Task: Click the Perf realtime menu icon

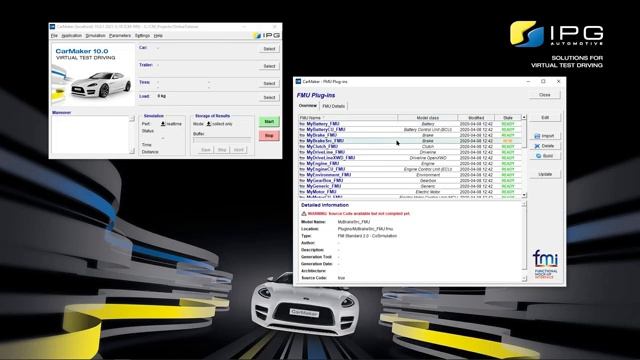Action: 163,124
